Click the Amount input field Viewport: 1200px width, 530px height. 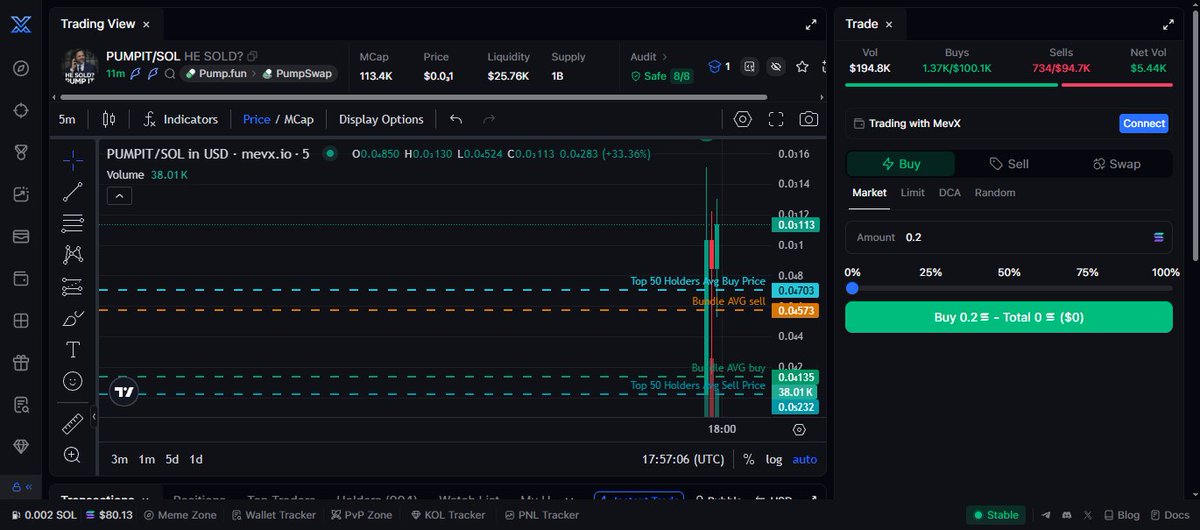click(x=1009, y=237)
